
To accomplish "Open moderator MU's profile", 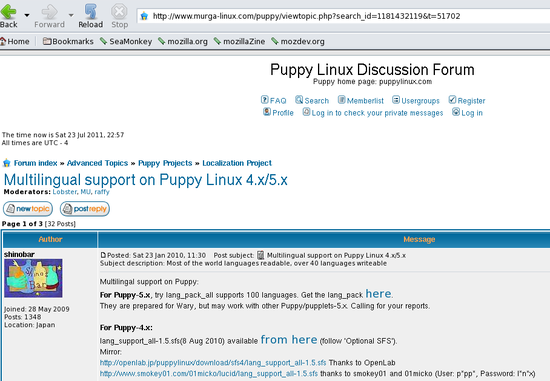I will tap(86, 192).
